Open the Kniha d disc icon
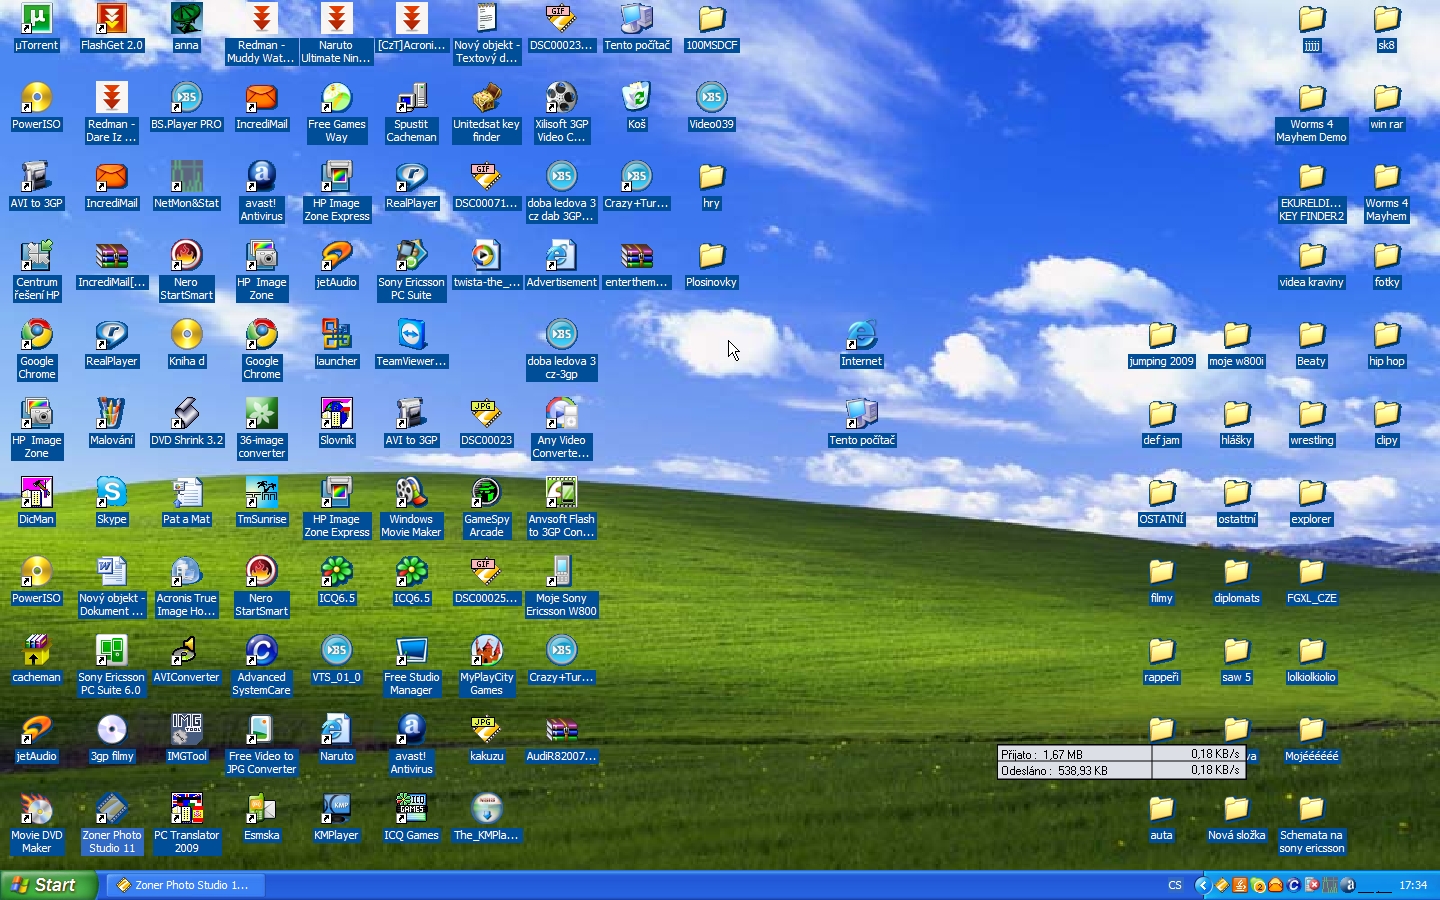This screenshot has width=1440, height=900. click(187, 344)
